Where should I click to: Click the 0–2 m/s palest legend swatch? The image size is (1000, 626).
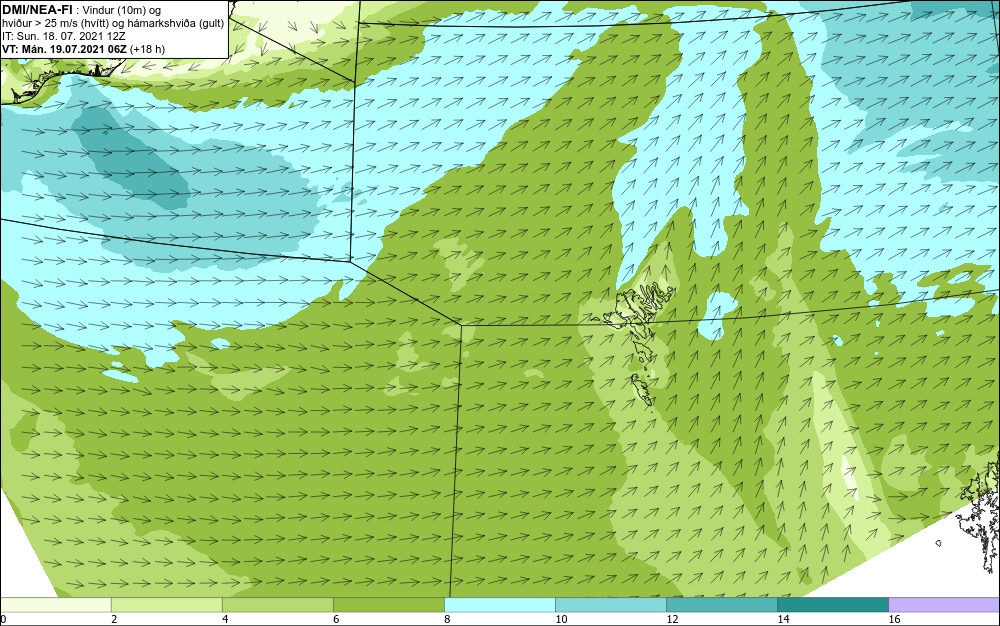(x=55, y=605)
